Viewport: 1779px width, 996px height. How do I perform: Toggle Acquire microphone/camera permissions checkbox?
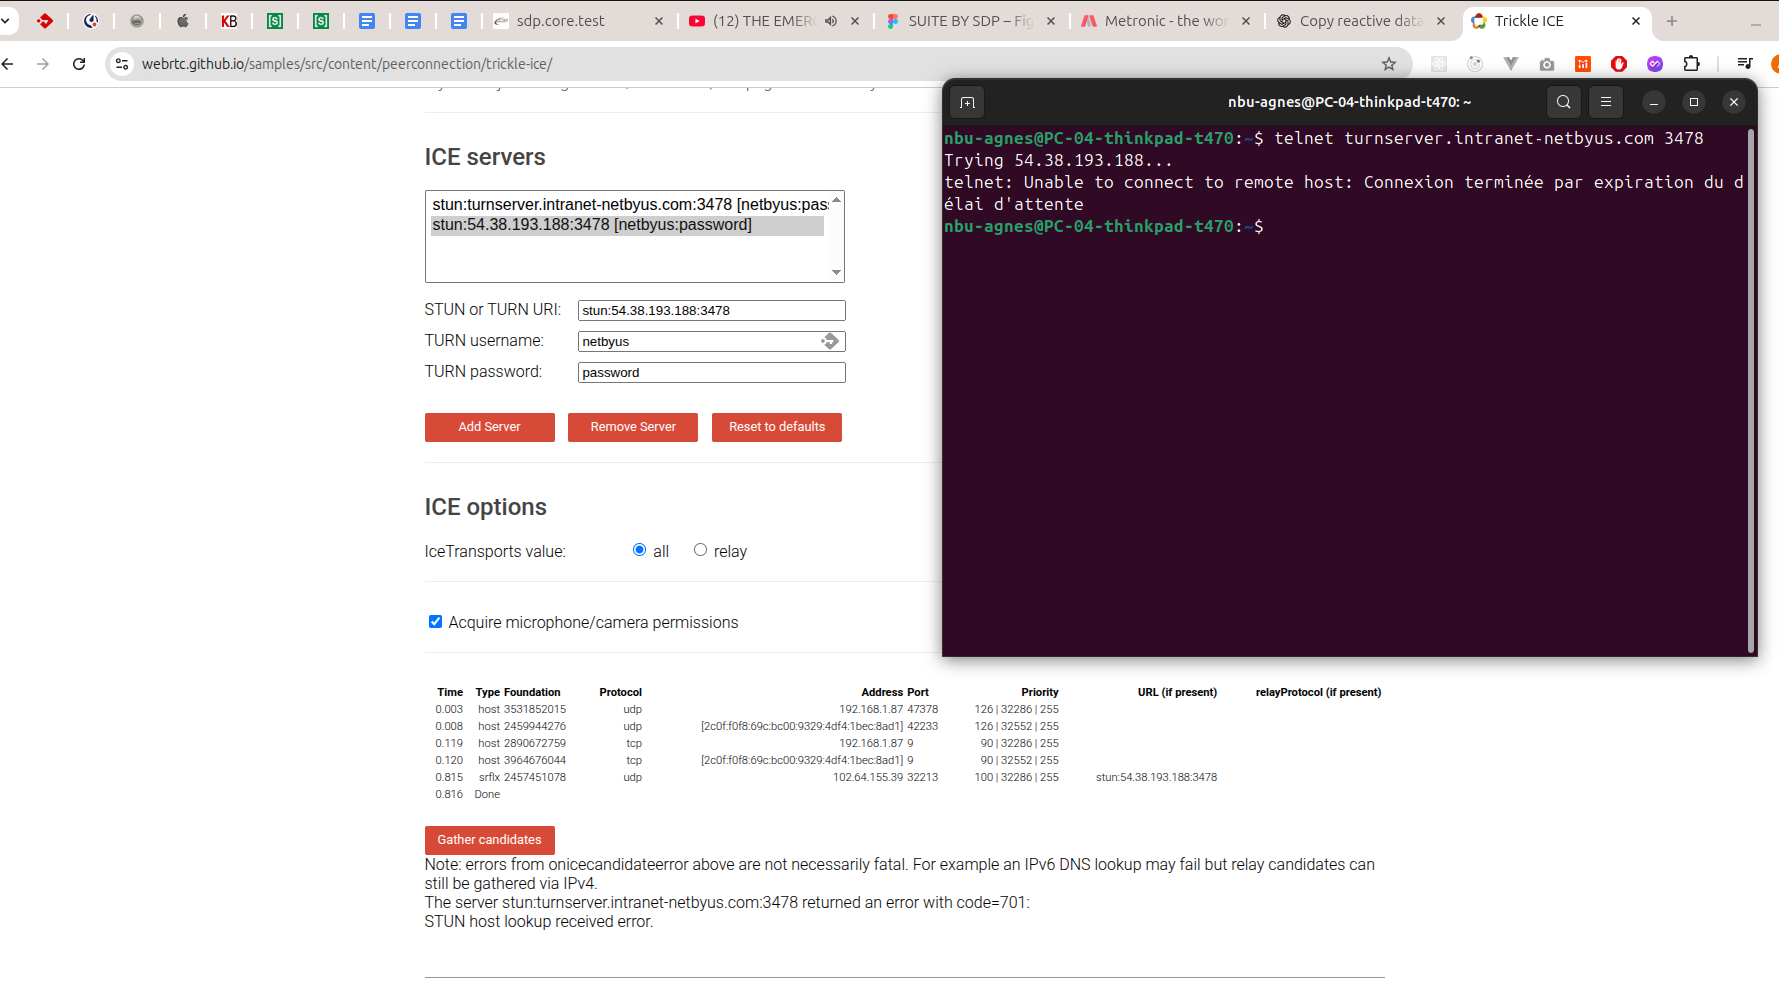435,622
